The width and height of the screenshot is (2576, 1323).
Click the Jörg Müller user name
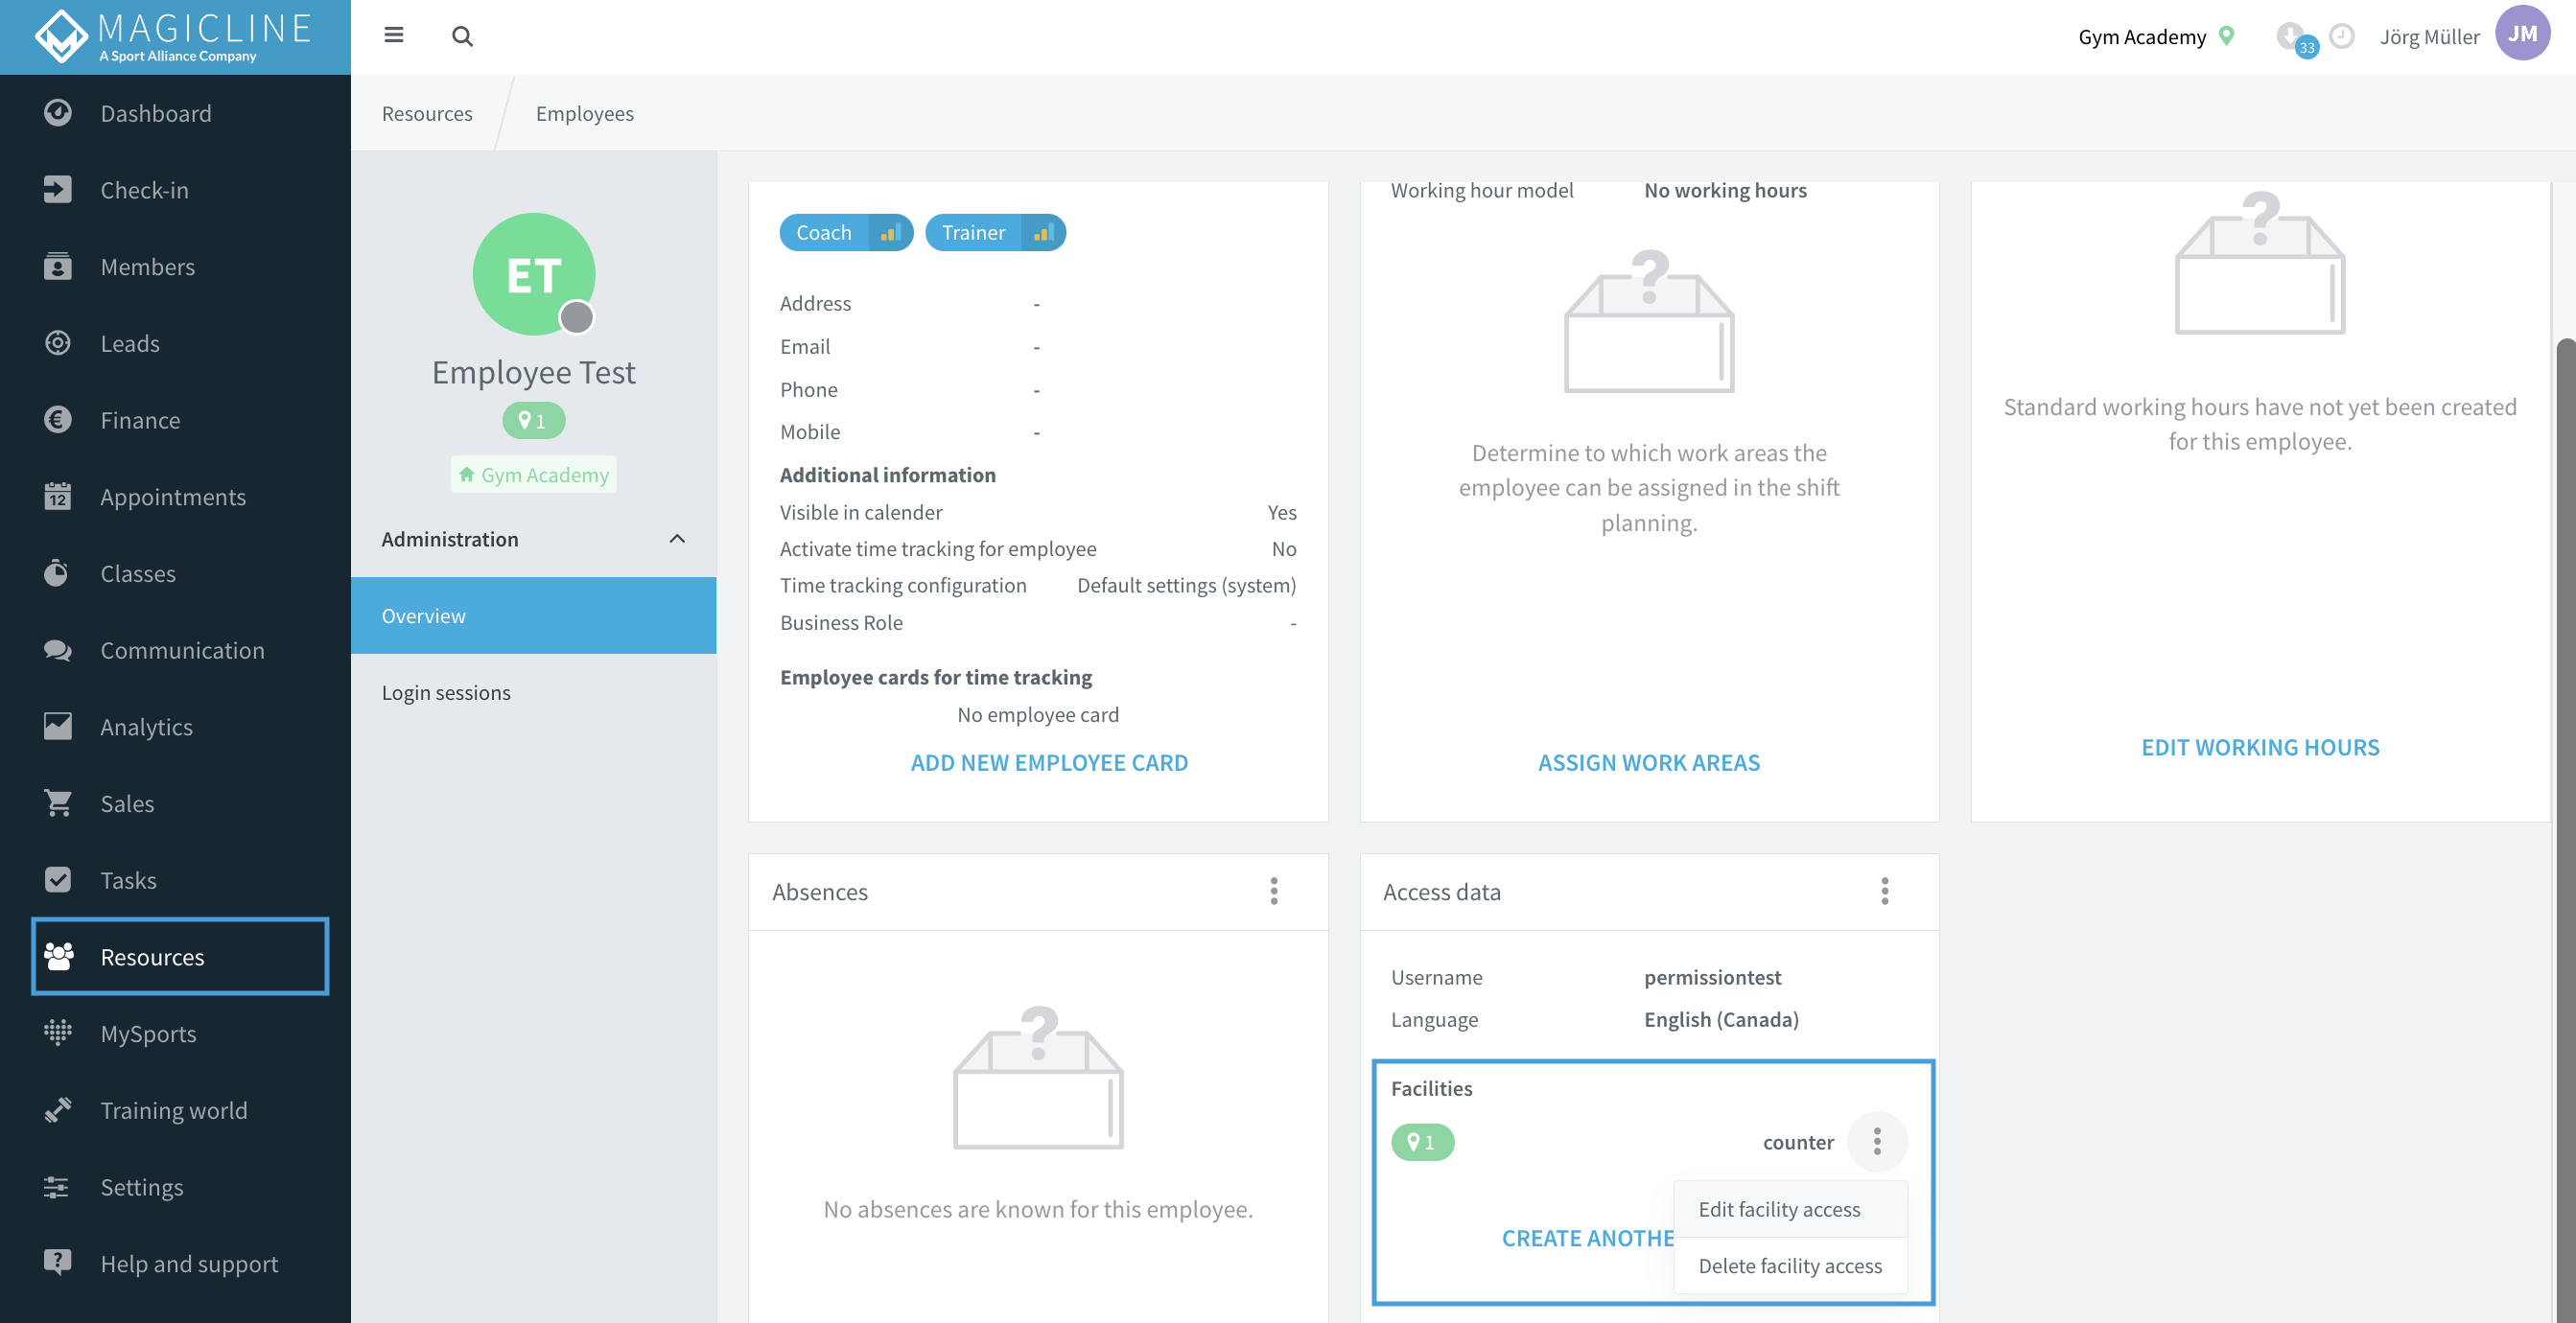(2429, 36)
